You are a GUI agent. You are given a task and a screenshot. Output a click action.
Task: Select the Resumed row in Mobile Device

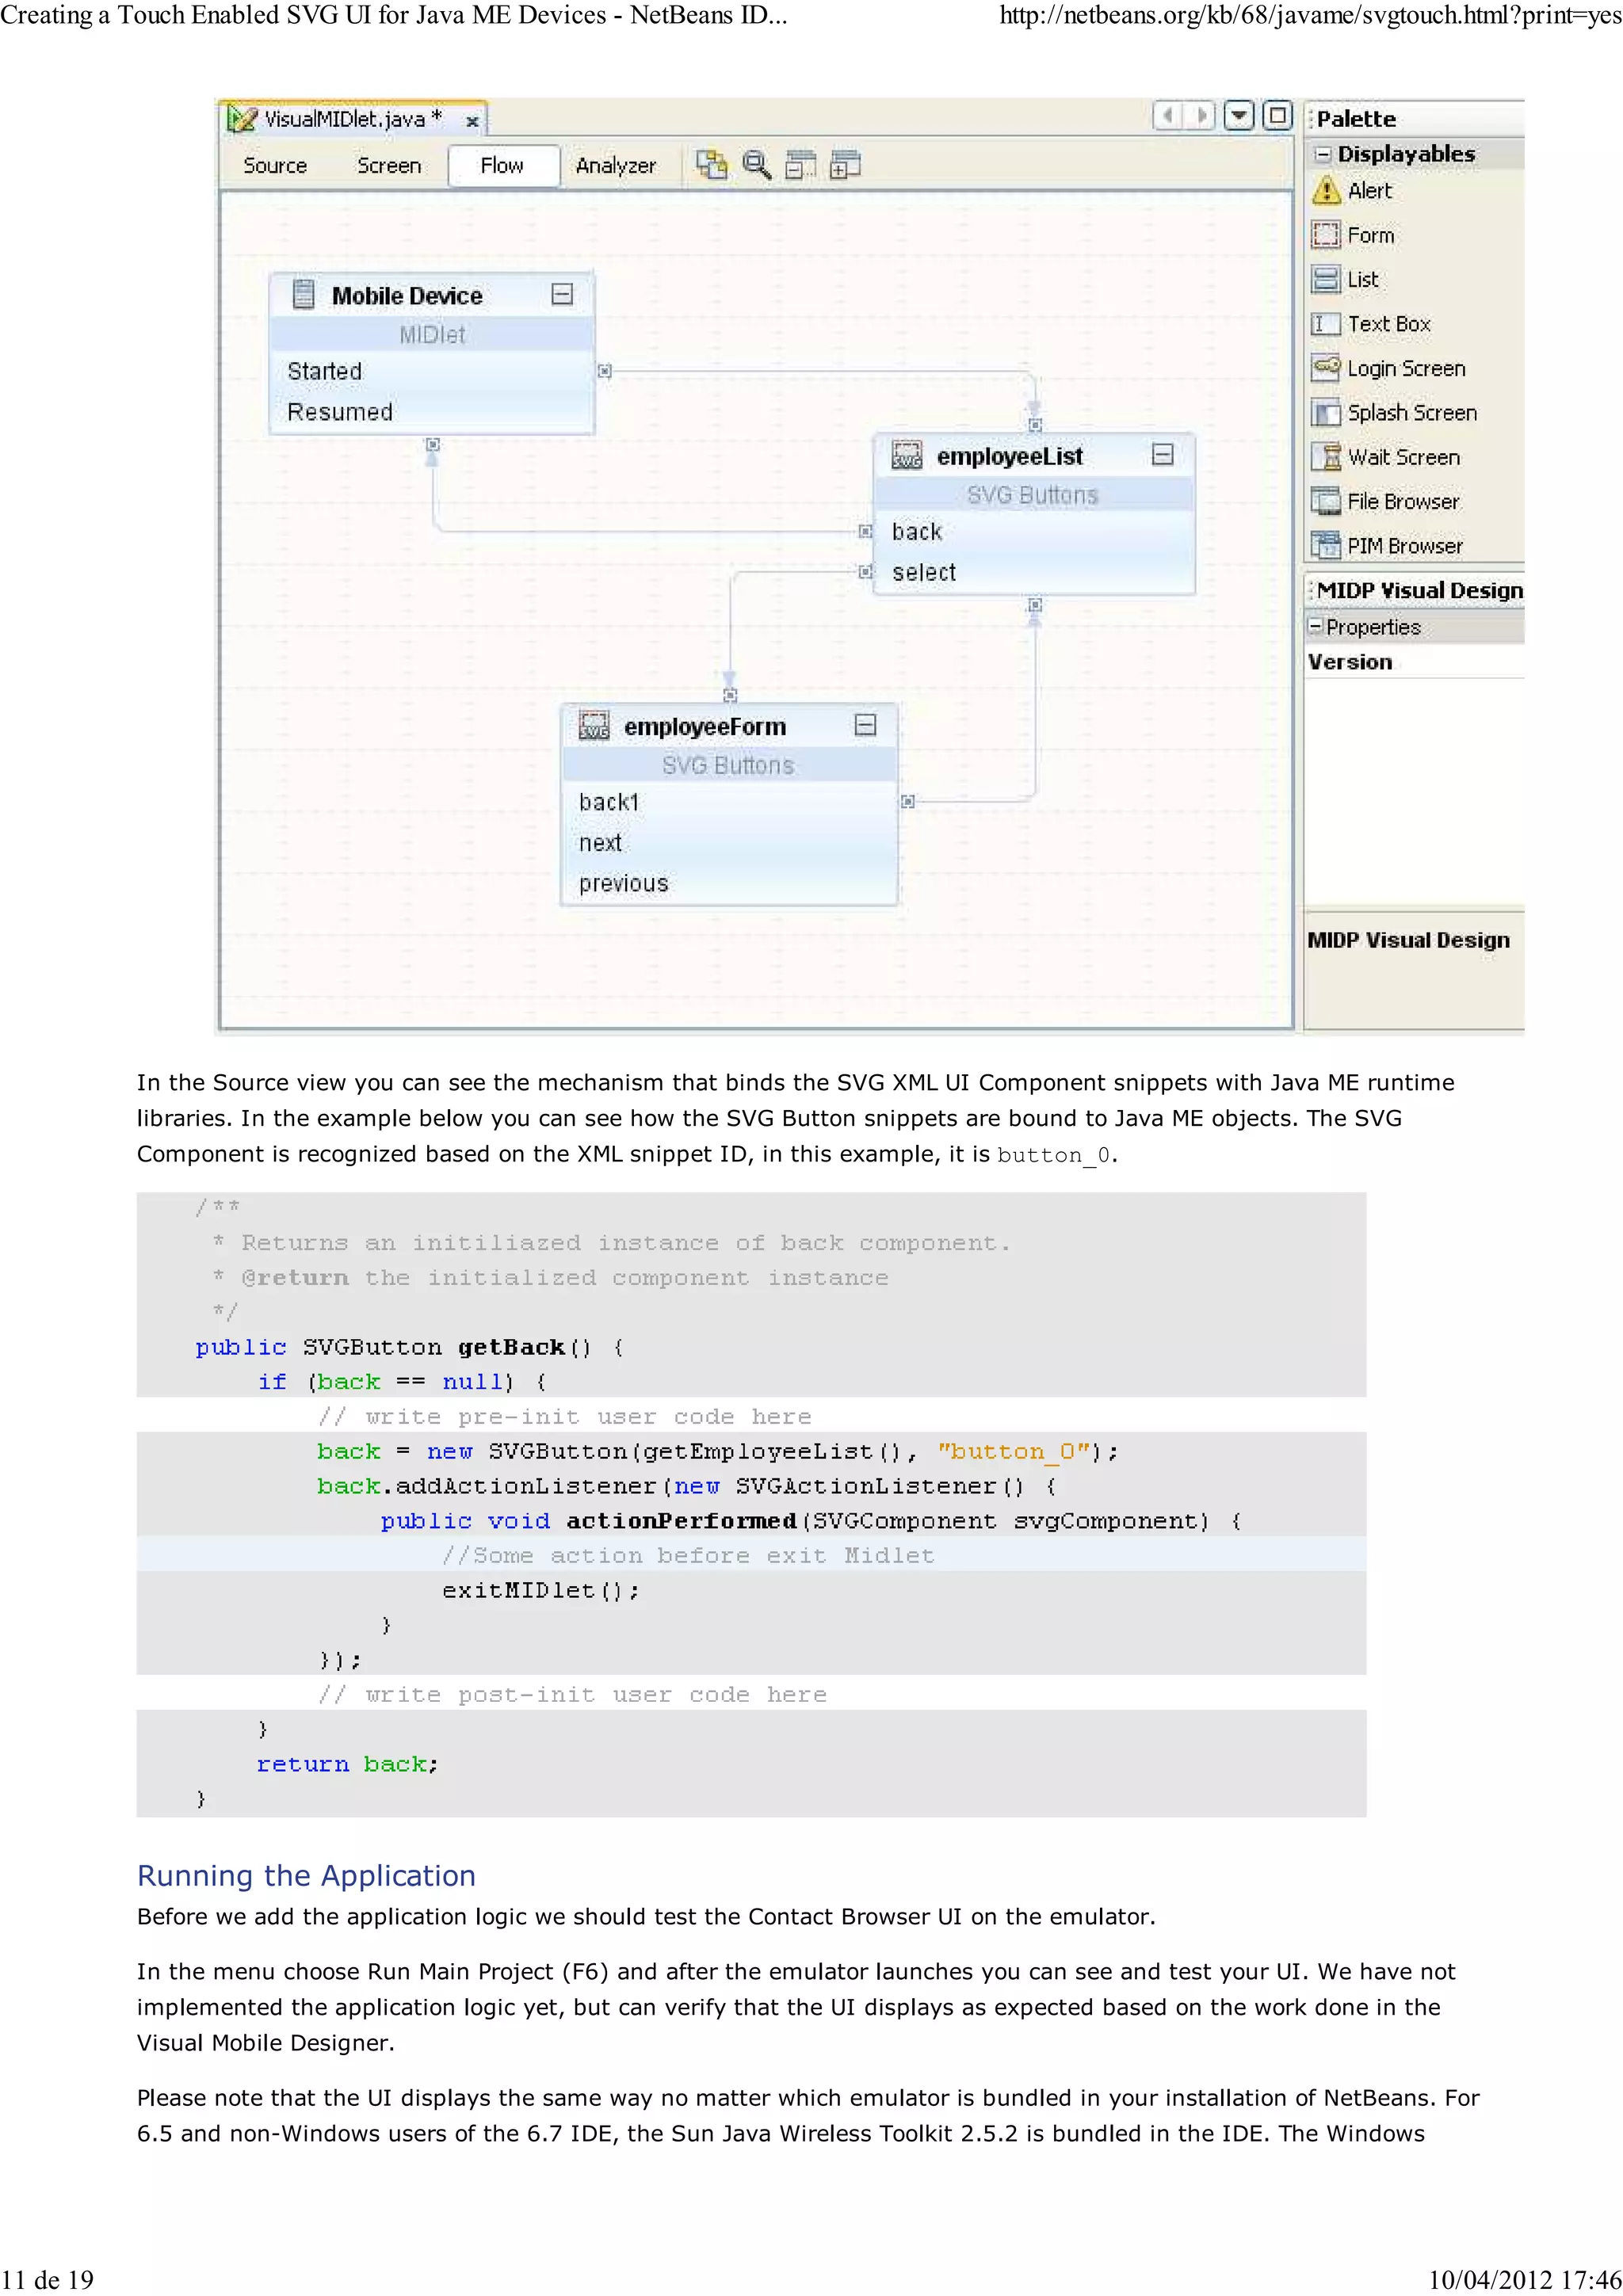click(x=432, y=412)
